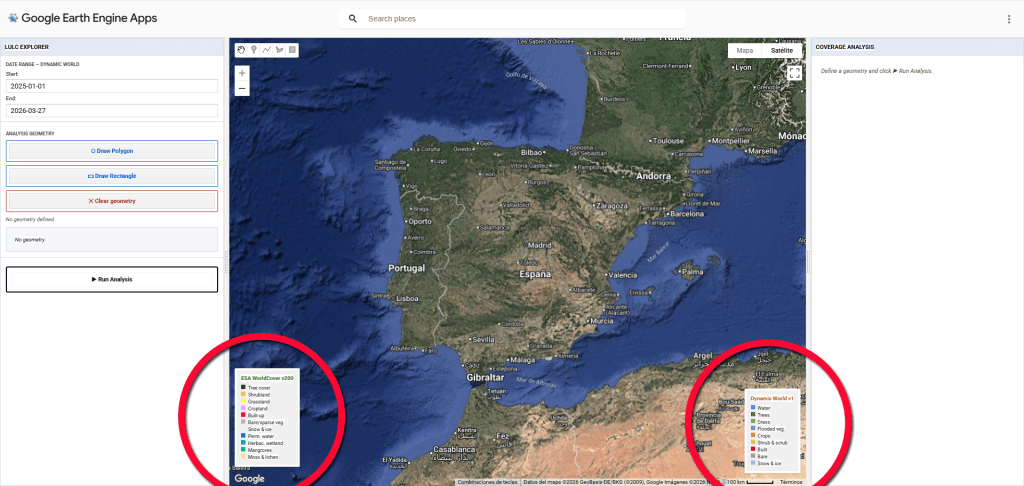Select the draw rectangle map tool
Image resolution: width=1024 pixels, height=486 pixels.
(x=292, y=49)
